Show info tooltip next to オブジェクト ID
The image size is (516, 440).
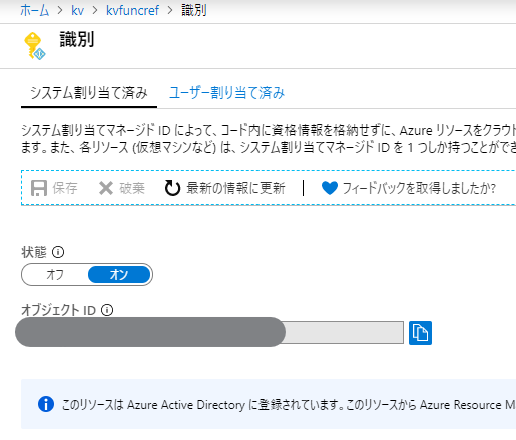107,310
